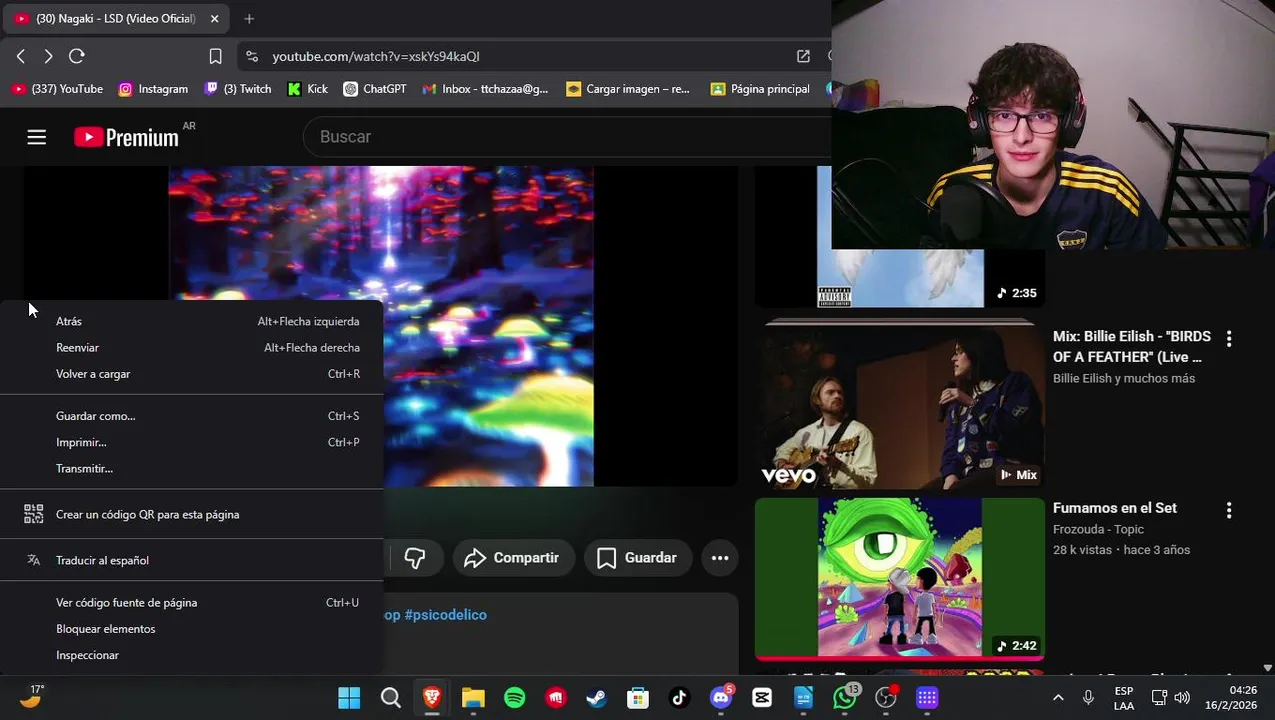
Task: Choose Bloquear elementos
Action: pos(192,629)
